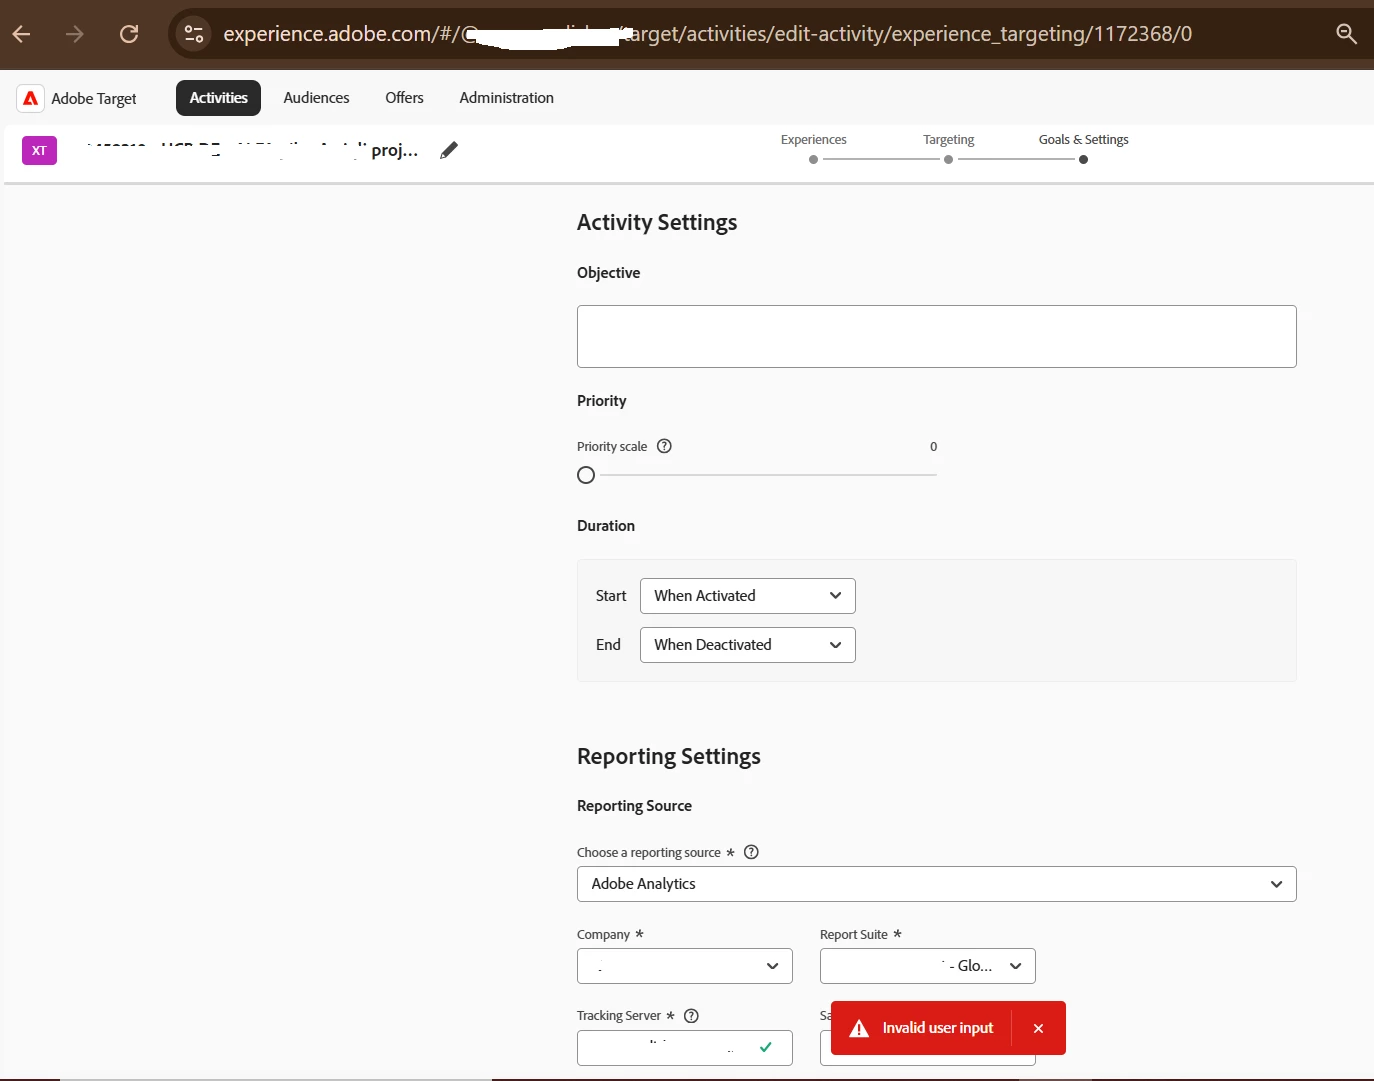Click the browser address bar URL
The height and width of the screenshot is (1081, 1374).
[707, 34]
